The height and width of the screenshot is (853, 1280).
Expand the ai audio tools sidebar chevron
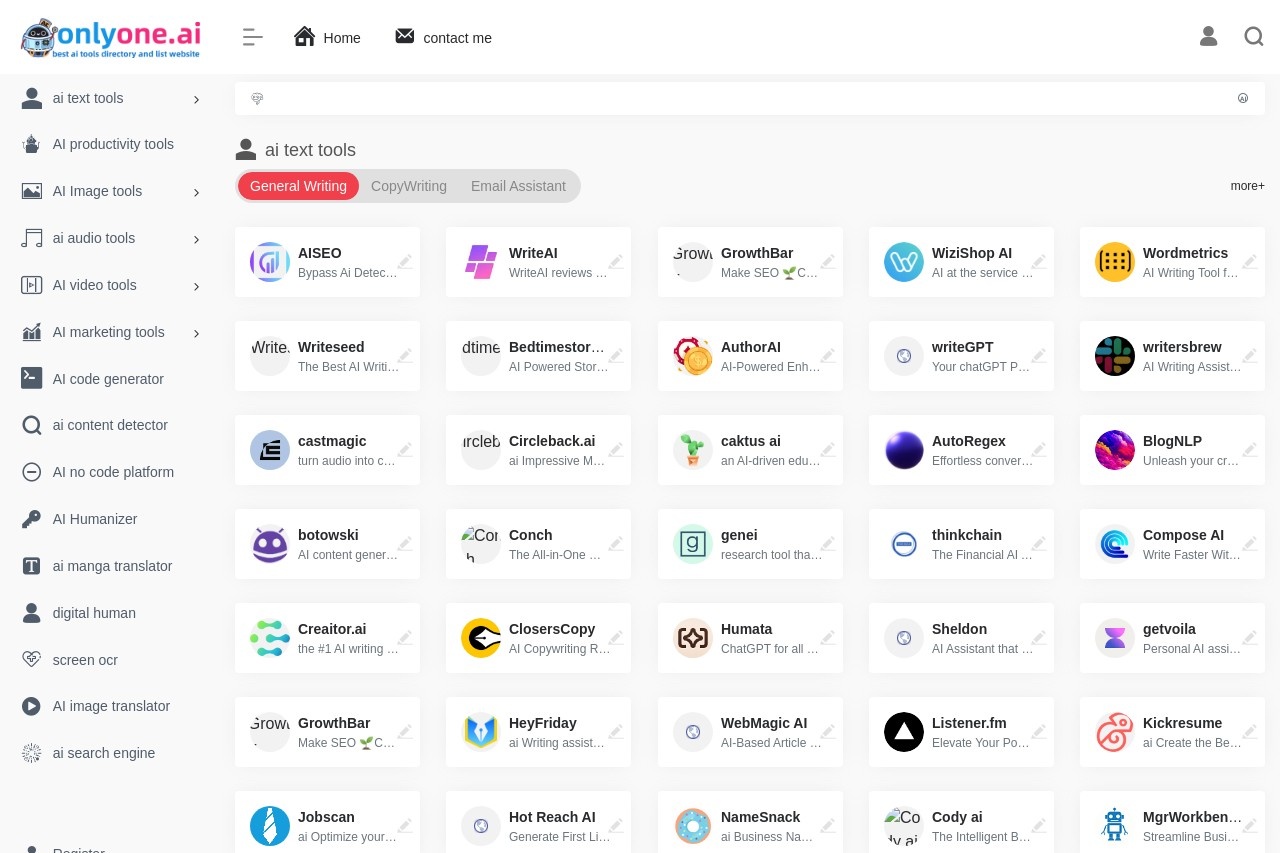click(x=196, y=239)
